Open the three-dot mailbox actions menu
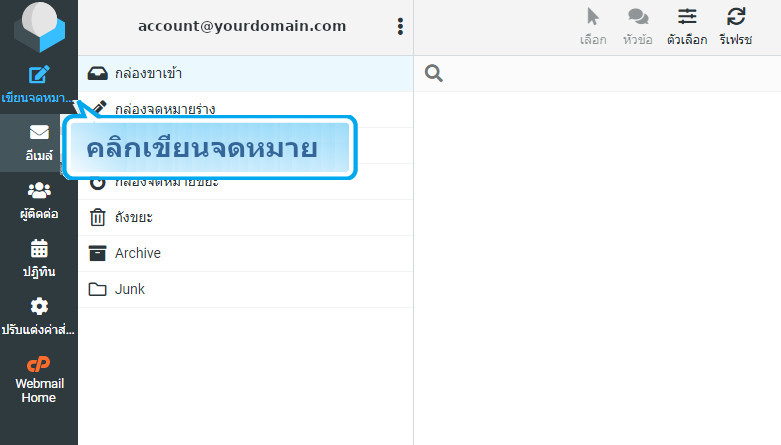781x445 pixels. point(400,26)
